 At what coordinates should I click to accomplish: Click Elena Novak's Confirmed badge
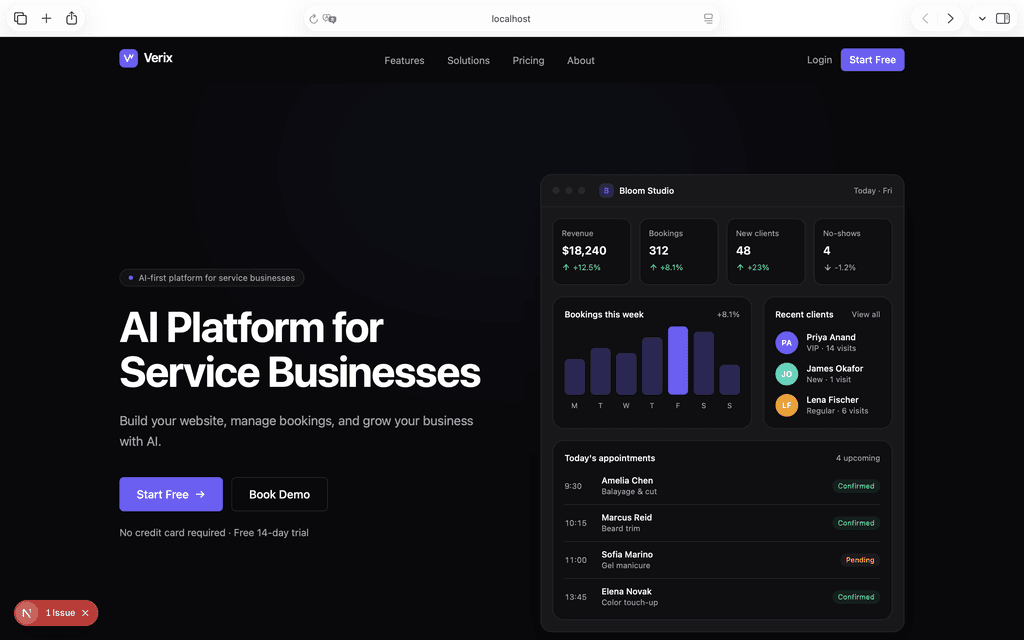(x=856, y=597)
